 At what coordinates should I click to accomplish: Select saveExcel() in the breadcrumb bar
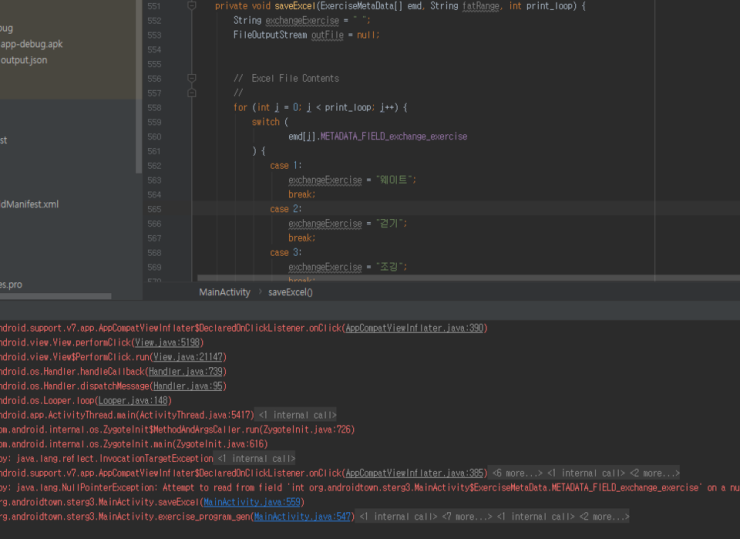tap(290, 292)
